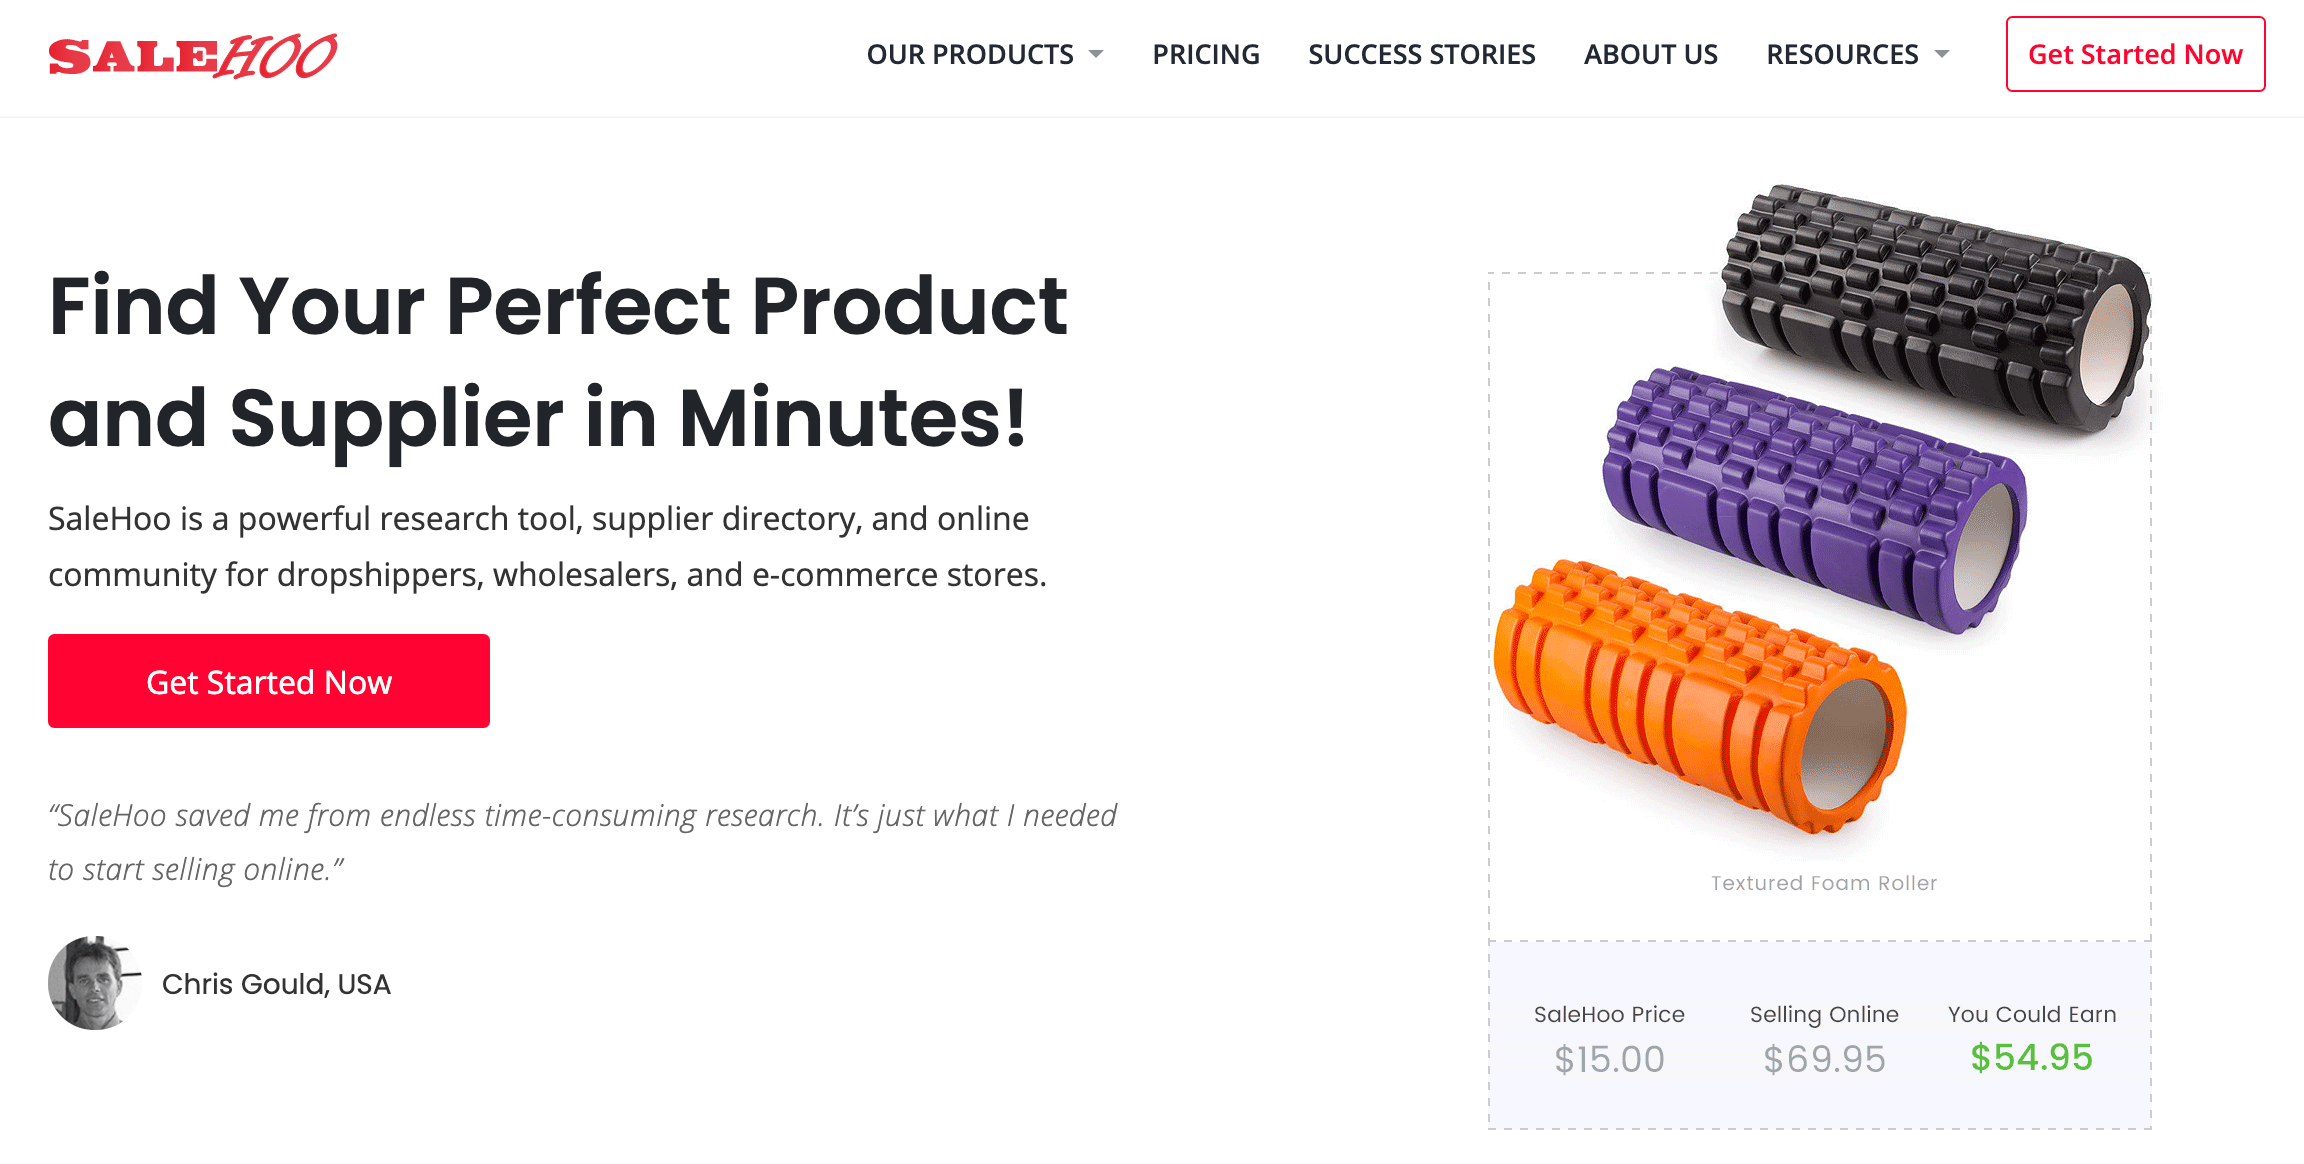
Task: Click the SaleHoo Price of $15.00
Action: (1609, 1058)
